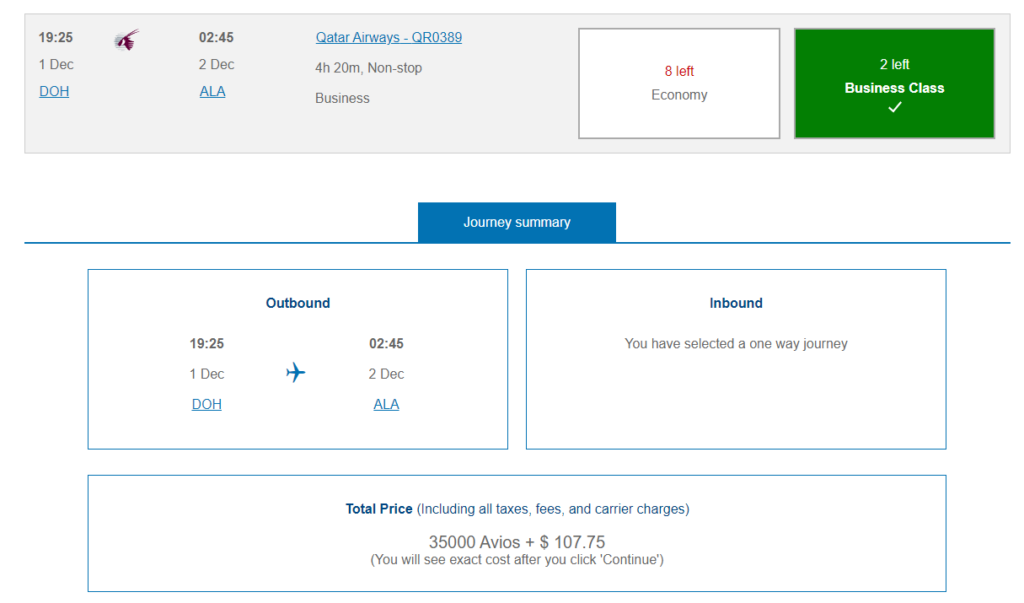Open the ALA airport link under Outbound
Image resolution: width=1024 pixels, height=603 pixels.
click(x=386, y=404)
